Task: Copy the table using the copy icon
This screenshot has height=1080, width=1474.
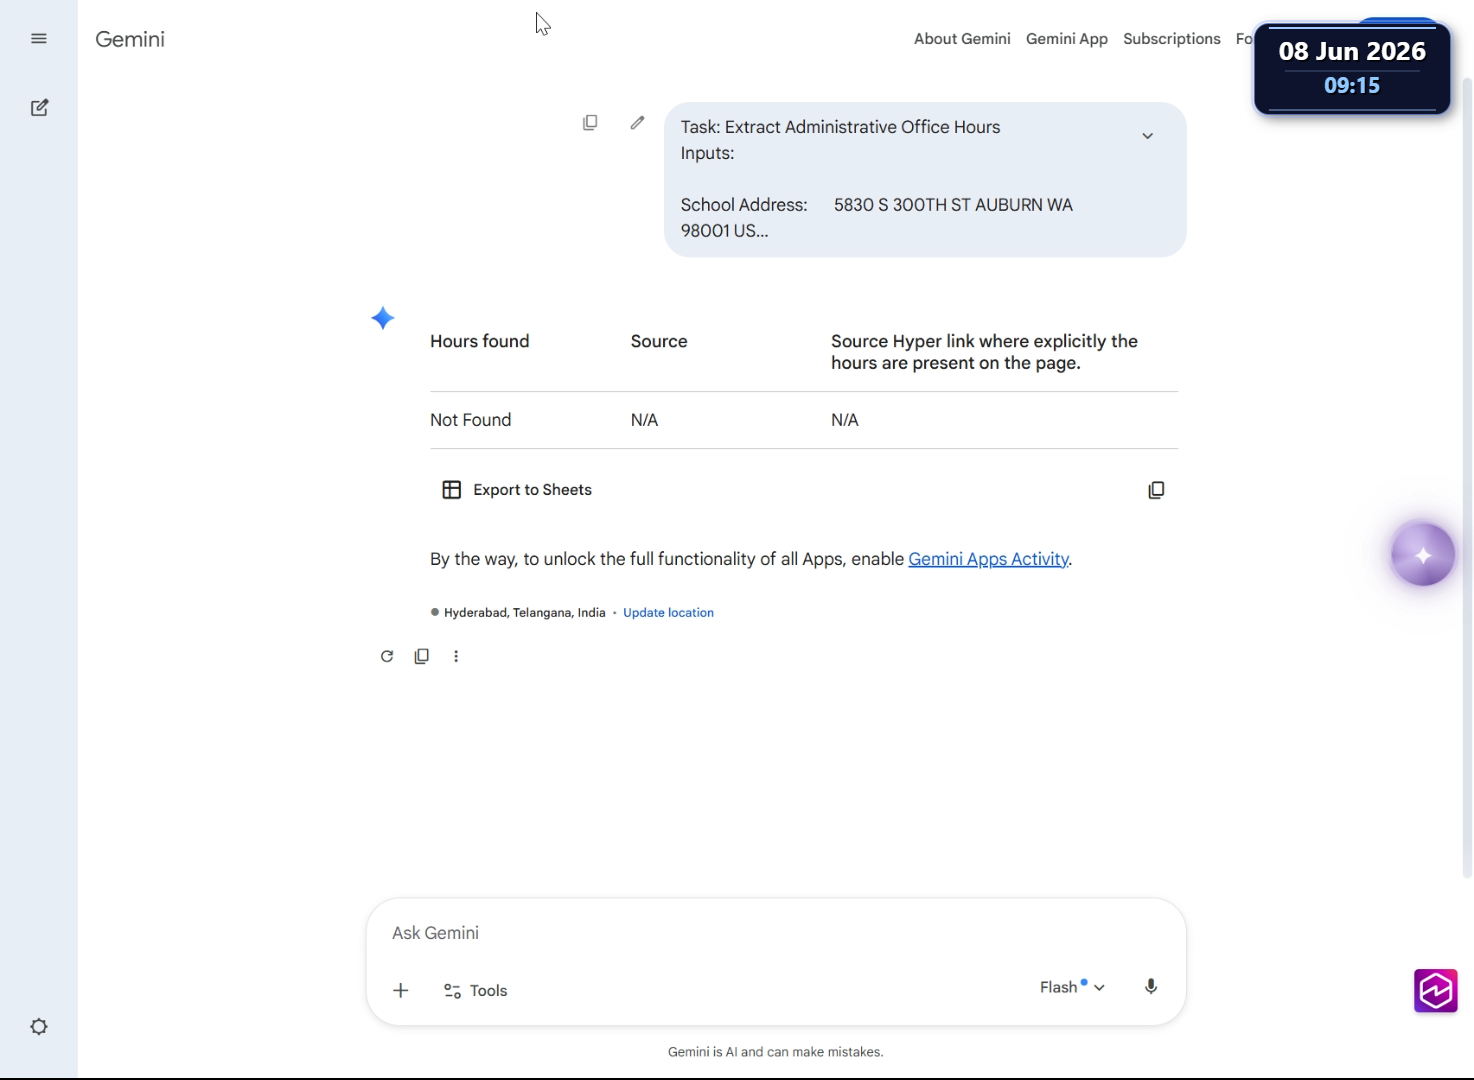Action: 1156,490
